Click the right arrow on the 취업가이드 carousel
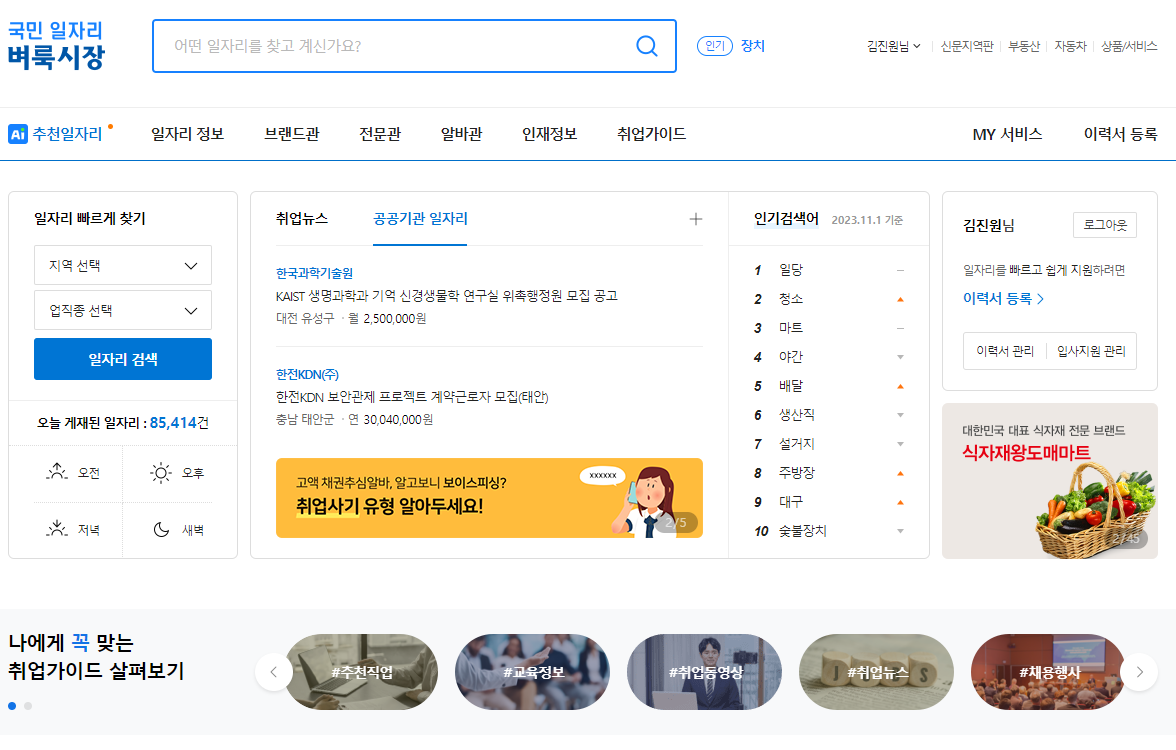 point(1139,672)
